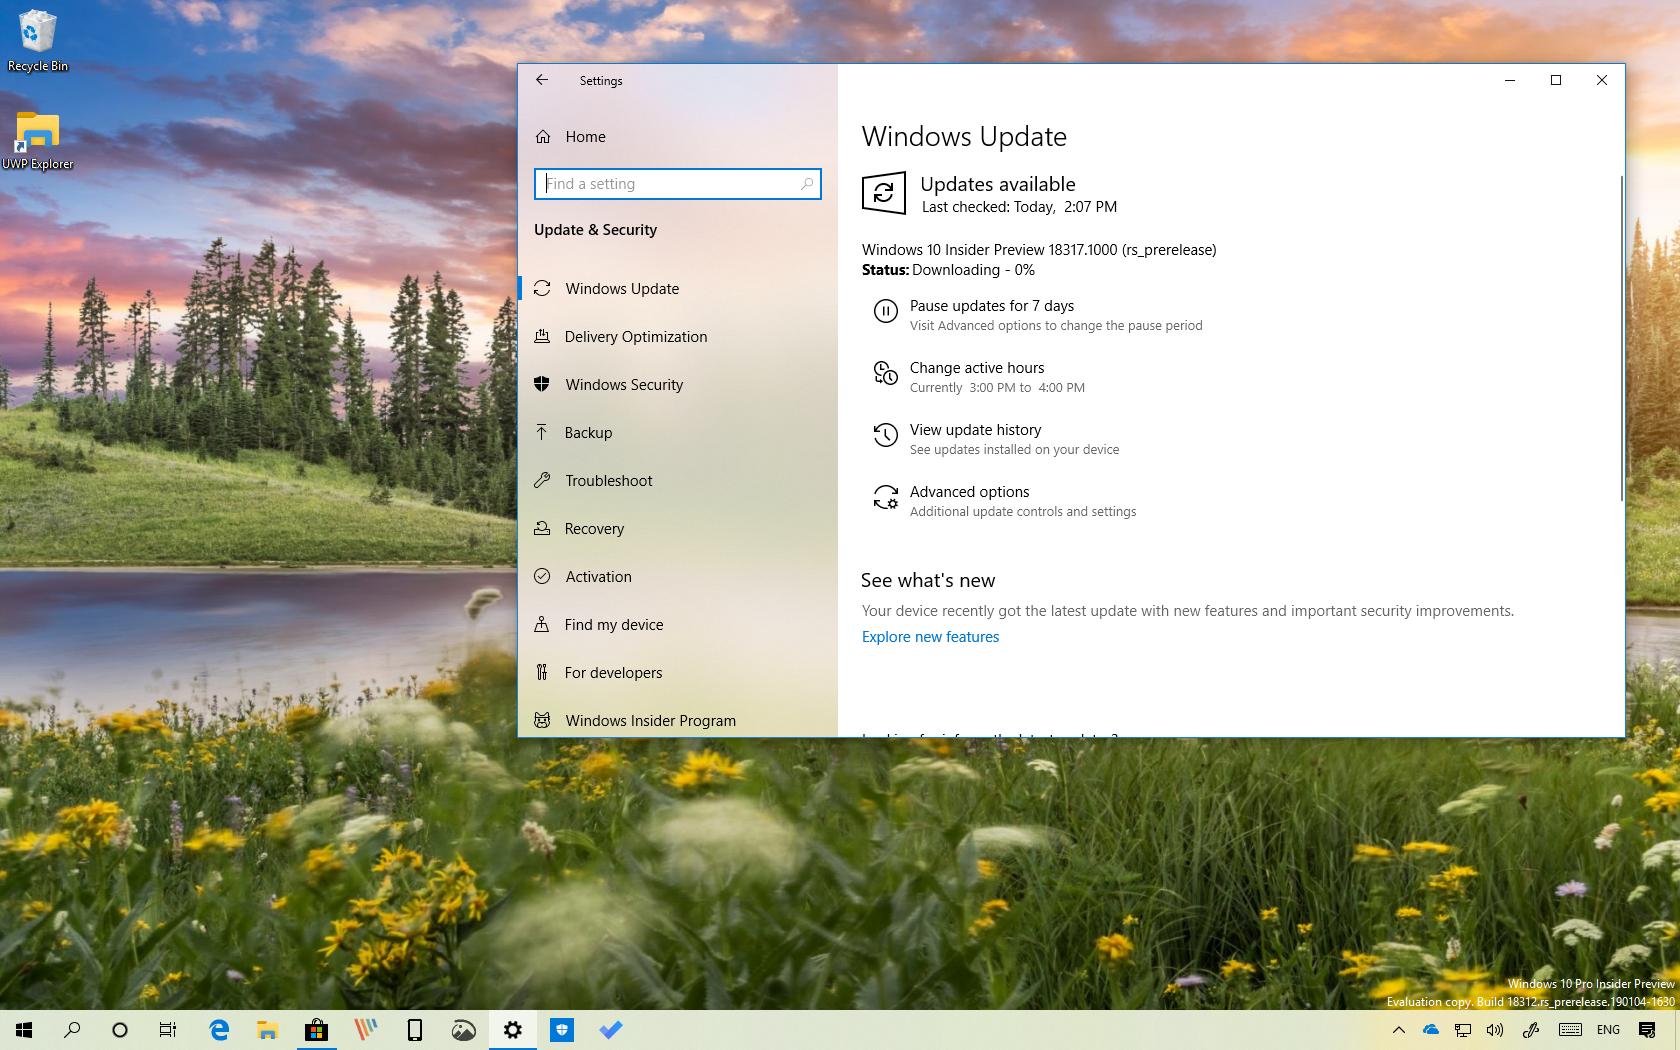Screen dimensions: 1680x1050
Task: Click the OneDrive cloud tray icon
Action: tap(1431, 1030)
